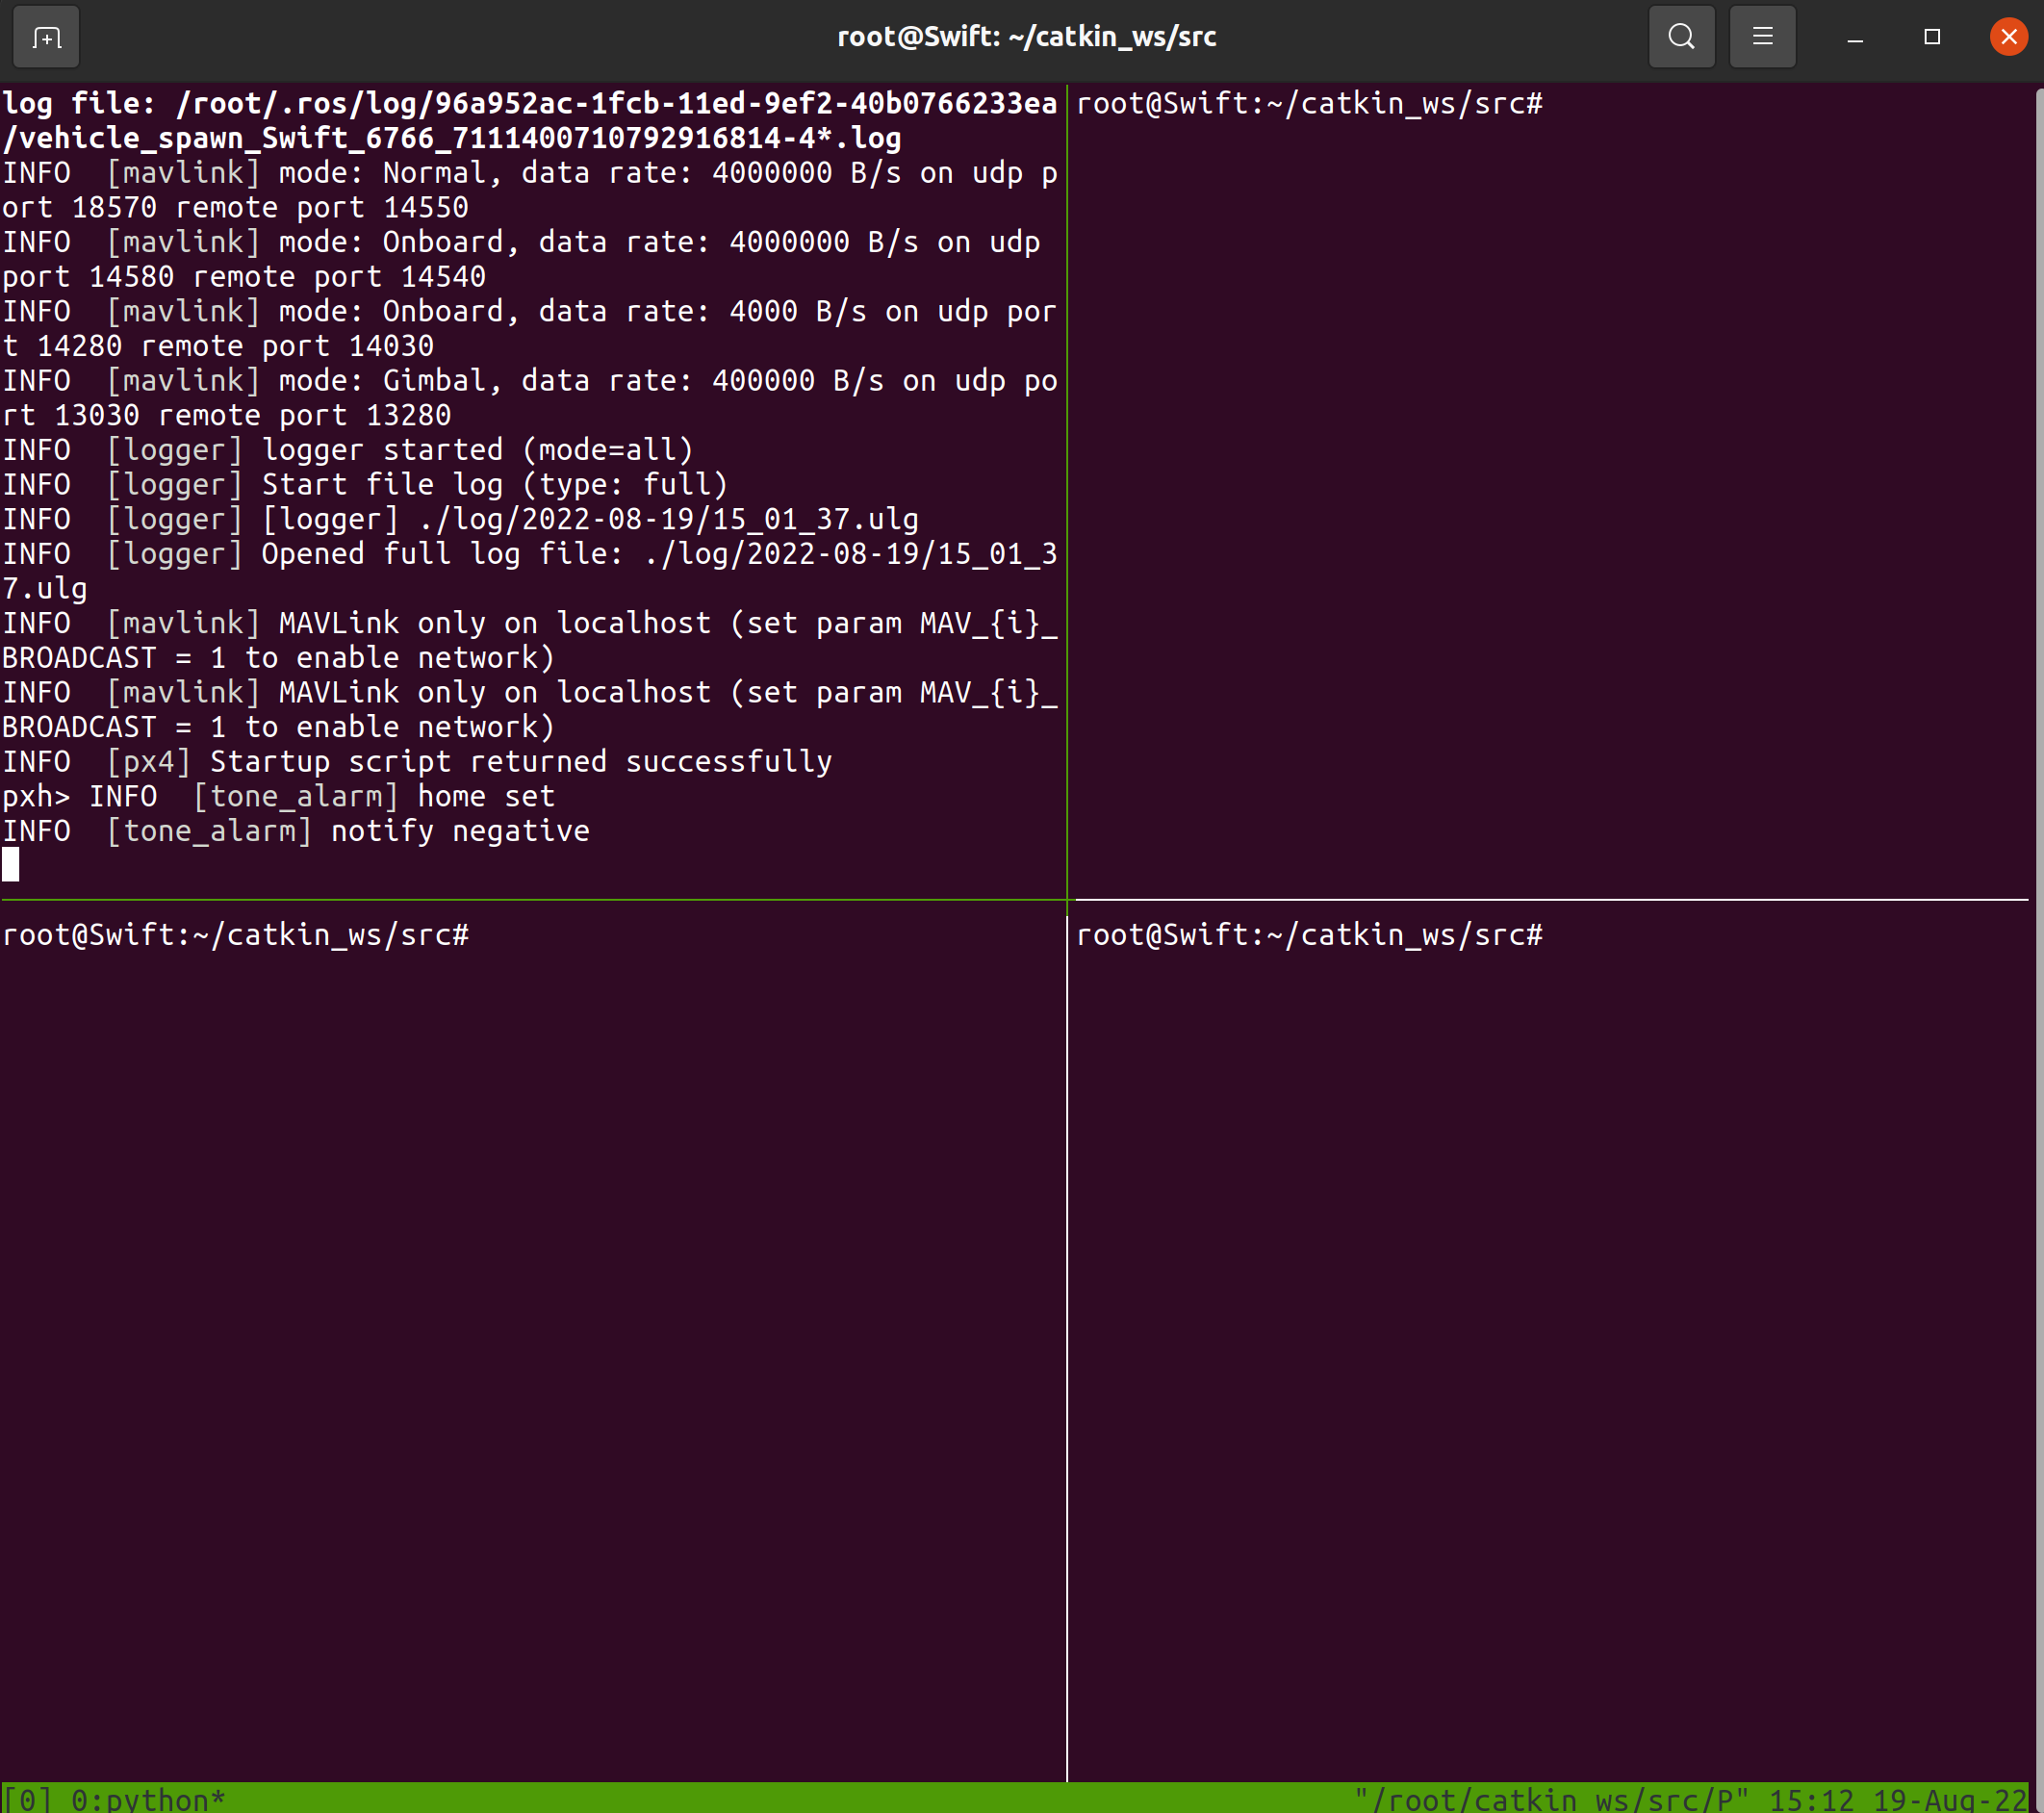This screenshot has height=1813, width=2044.
Task: Open a new terminal tab
Action: 46,37
